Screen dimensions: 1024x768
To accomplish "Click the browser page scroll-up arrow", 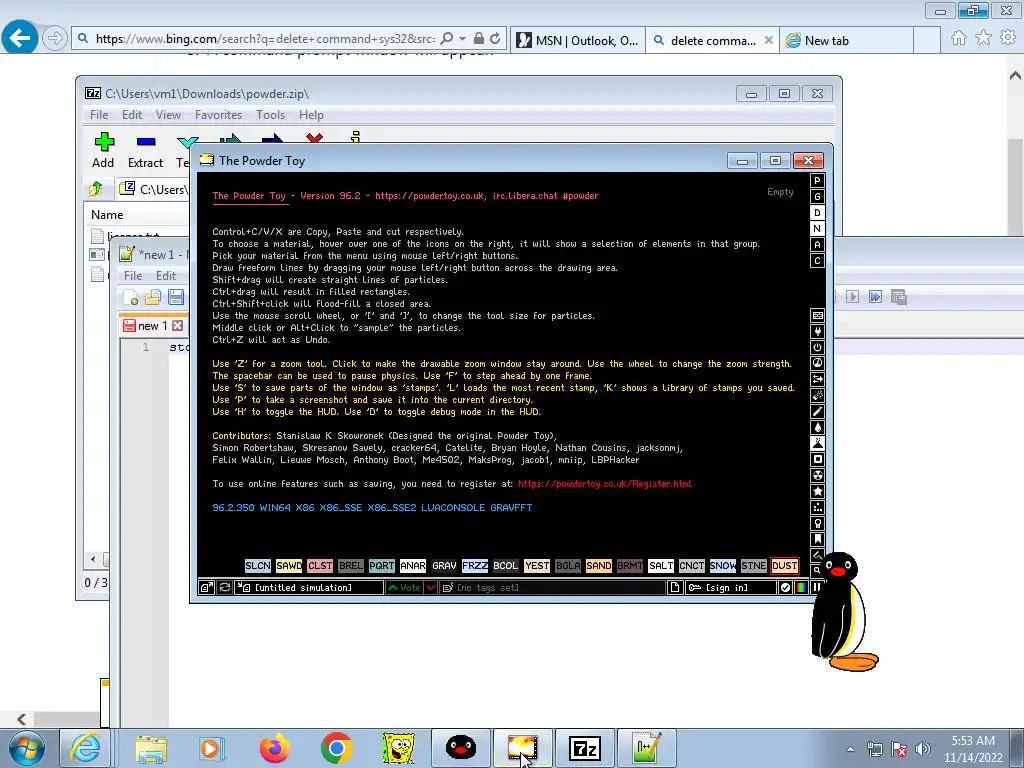I will [1015, 76].
